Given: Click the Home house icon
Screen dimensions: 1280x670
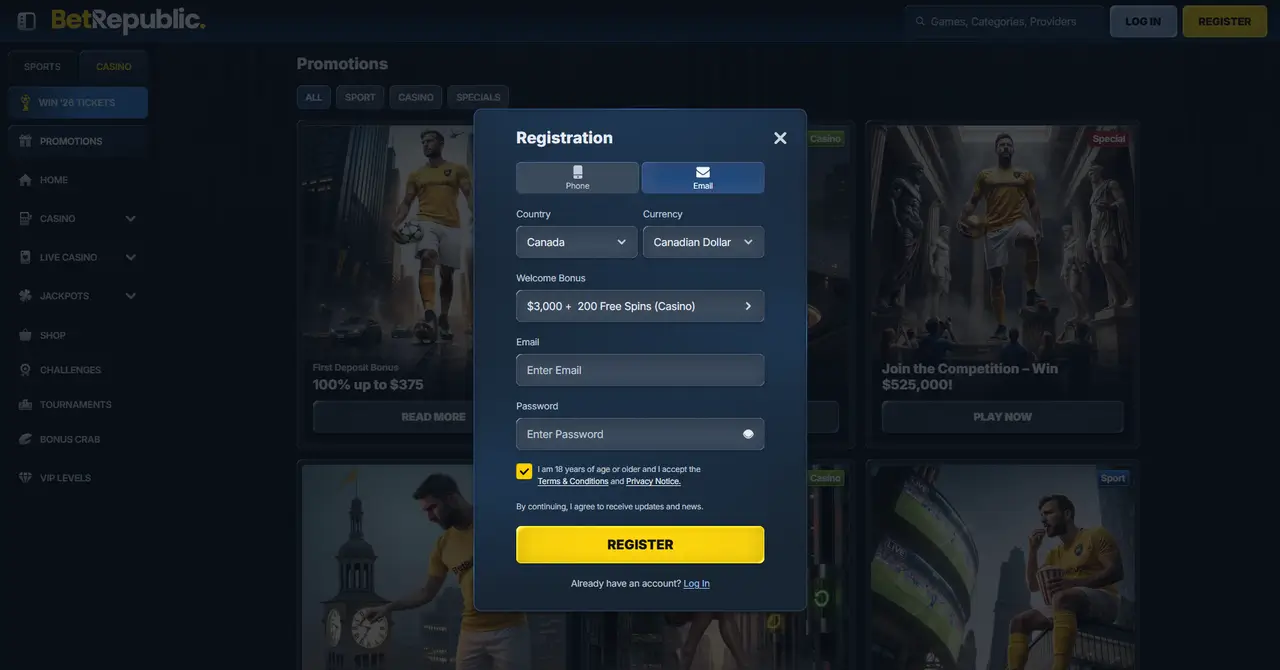Looking at the screenshot, I should [25, 180].
